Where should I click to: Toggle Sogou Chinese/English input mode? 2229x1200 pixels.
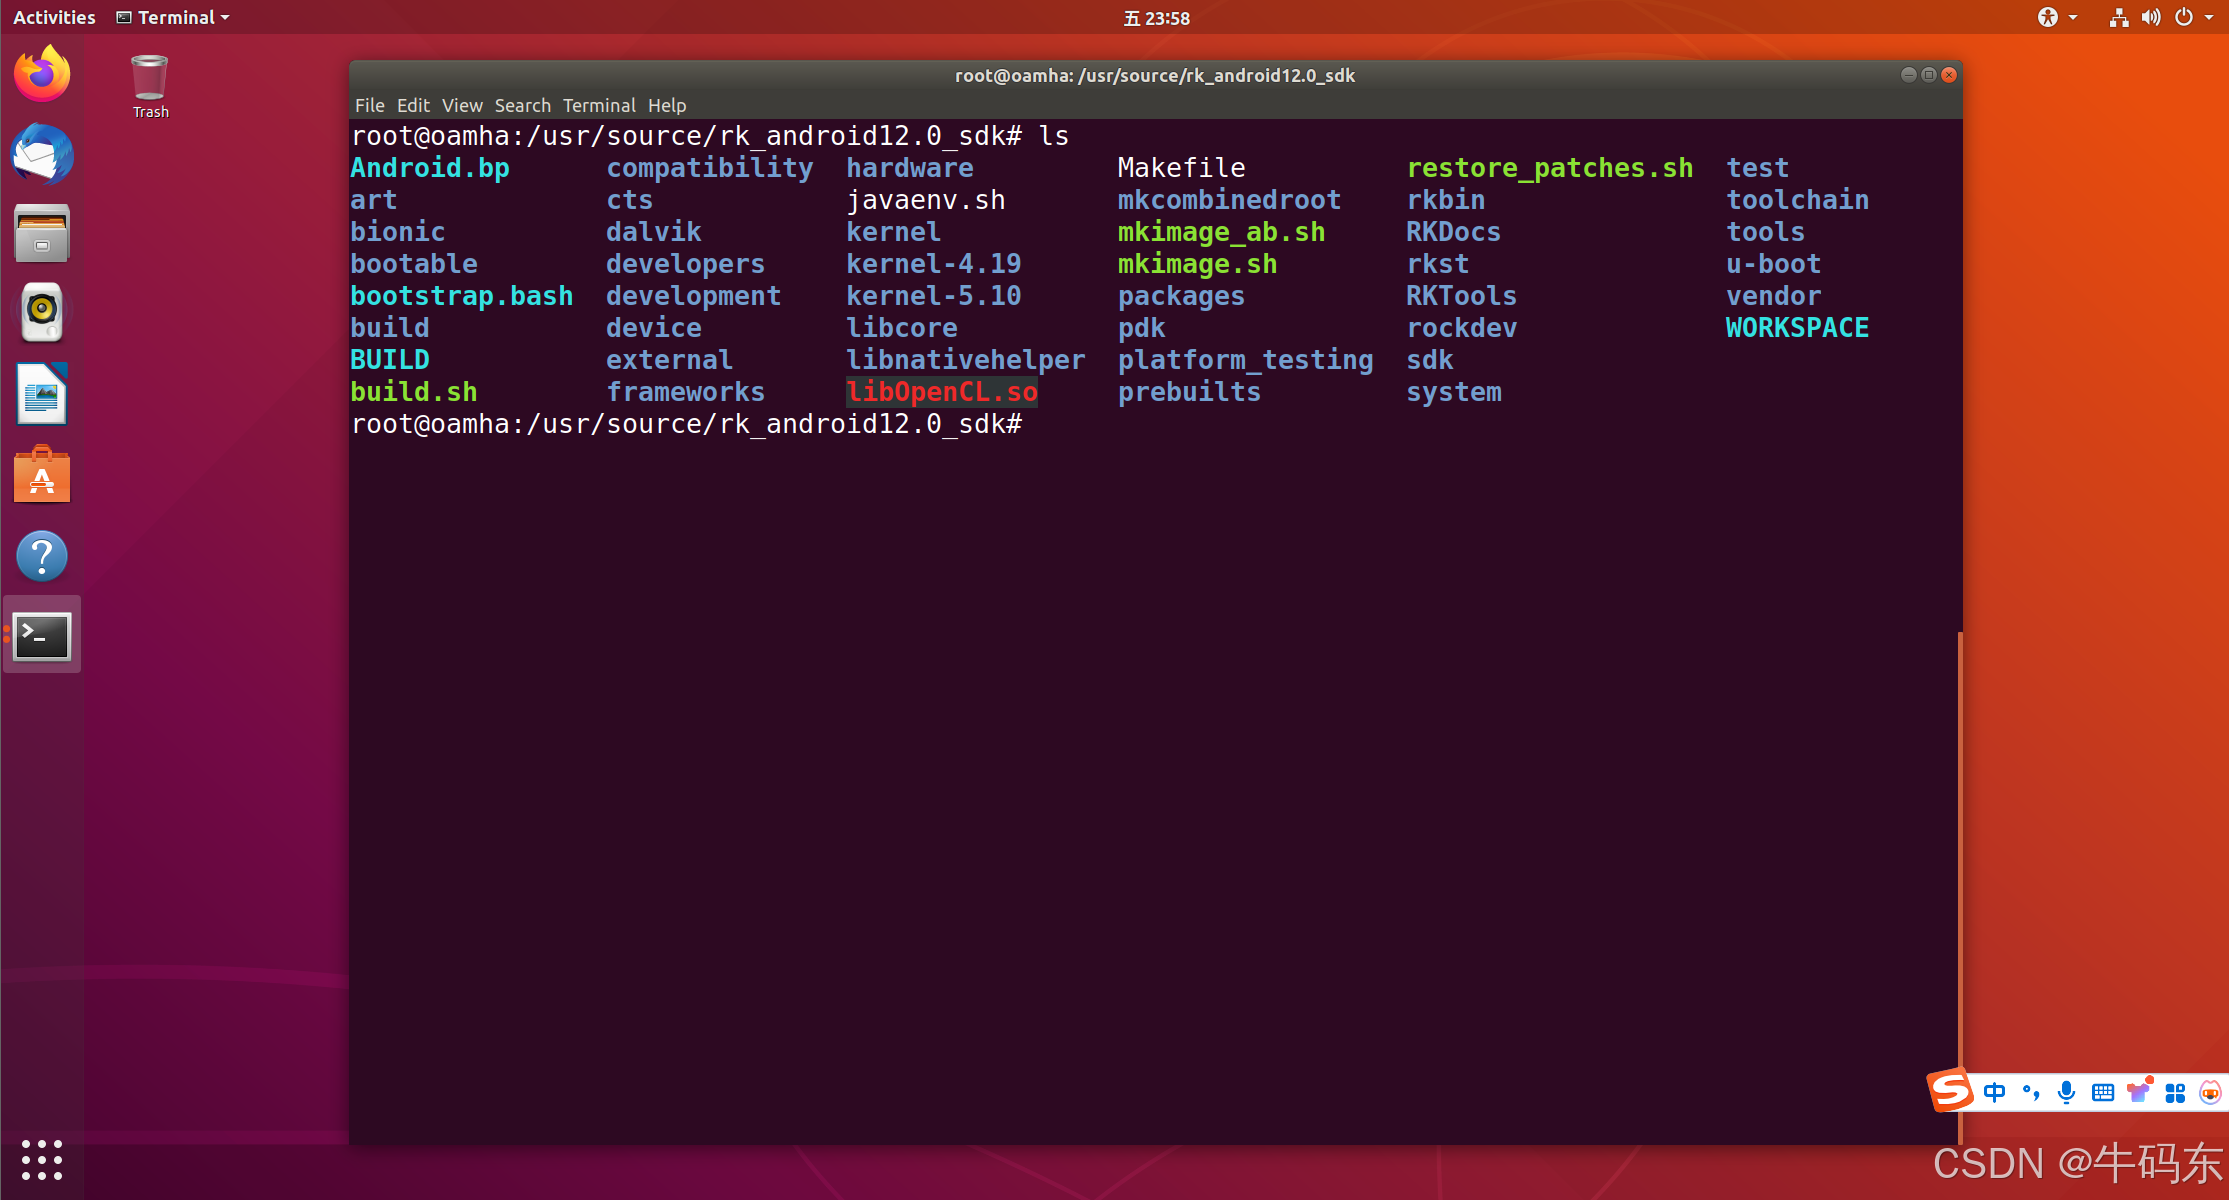1994,1092
